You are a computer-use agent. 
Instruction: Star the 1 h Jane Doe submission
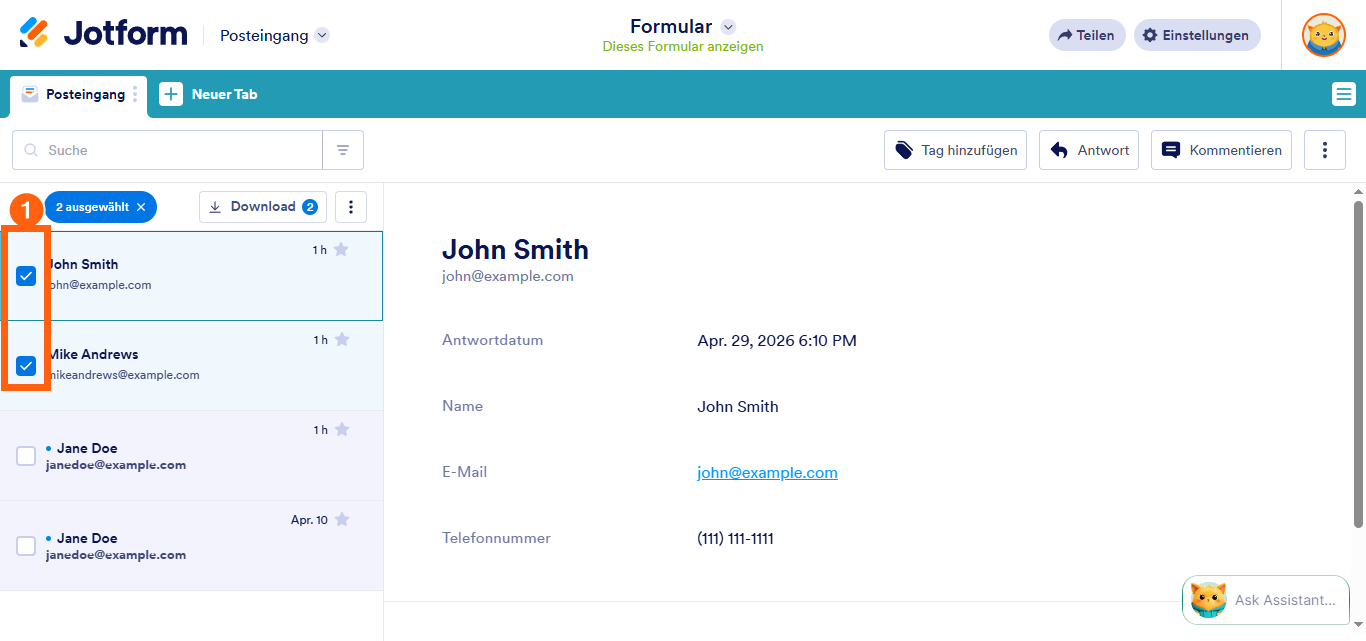tap(341, 430)
